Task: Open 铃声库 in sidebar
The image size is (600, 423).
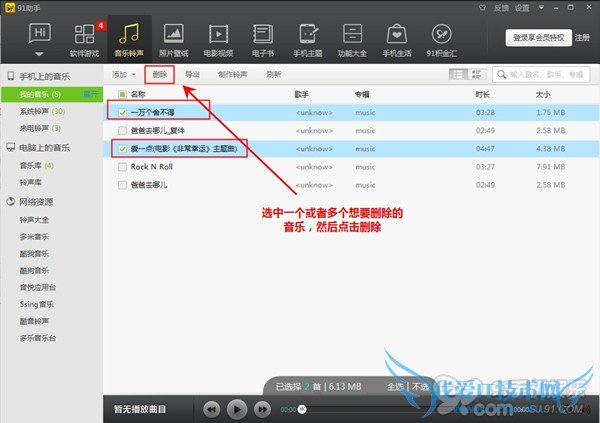Action: (31, 183)
